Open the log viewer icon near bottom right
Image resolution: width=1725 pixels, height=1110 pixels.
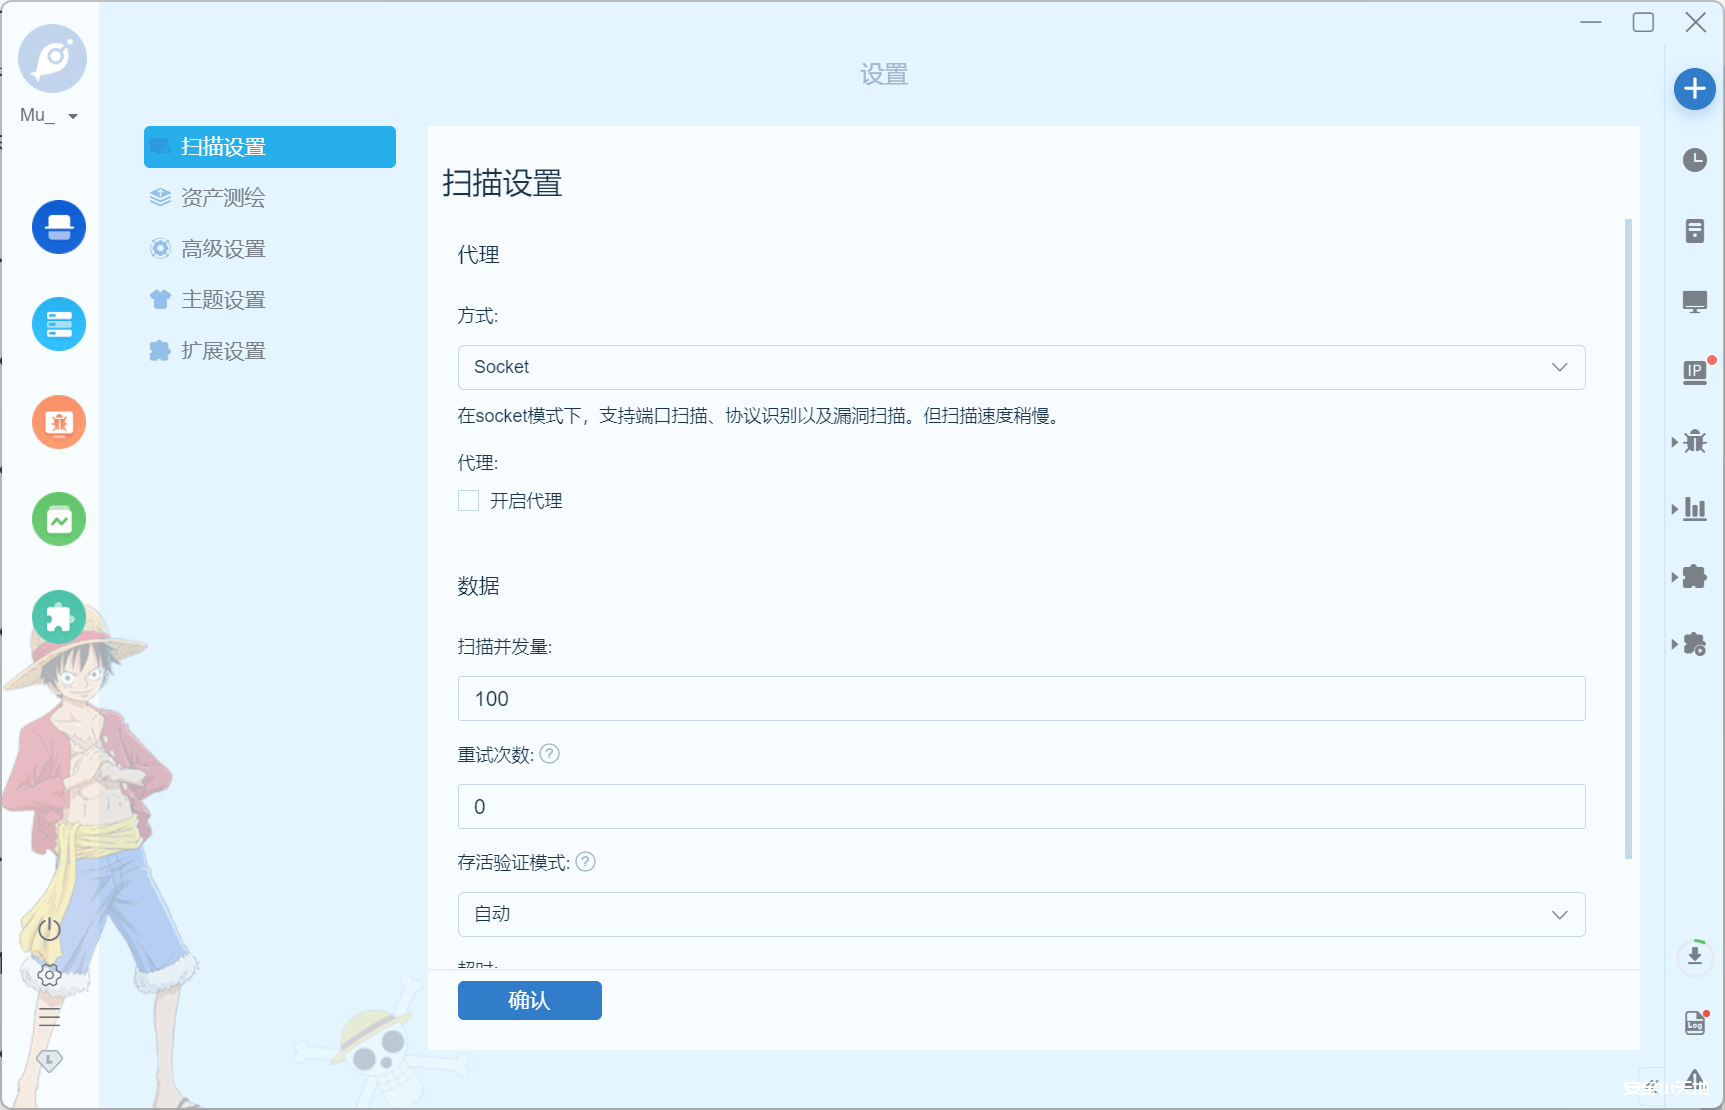click(1694, 1023)
